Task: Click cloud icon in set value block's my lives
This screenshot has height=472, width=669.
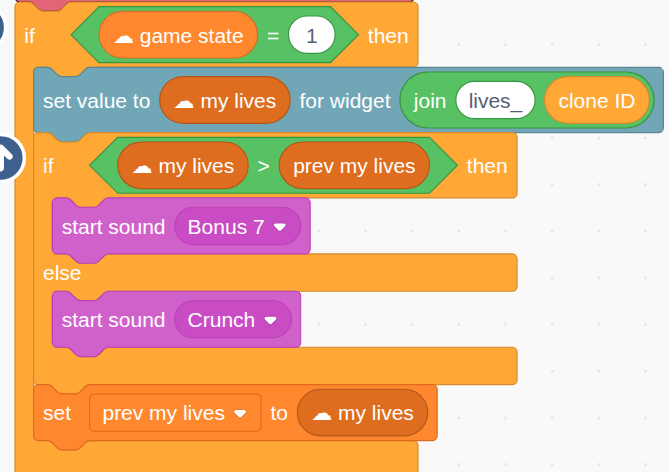Action: [x=184, y=101]
